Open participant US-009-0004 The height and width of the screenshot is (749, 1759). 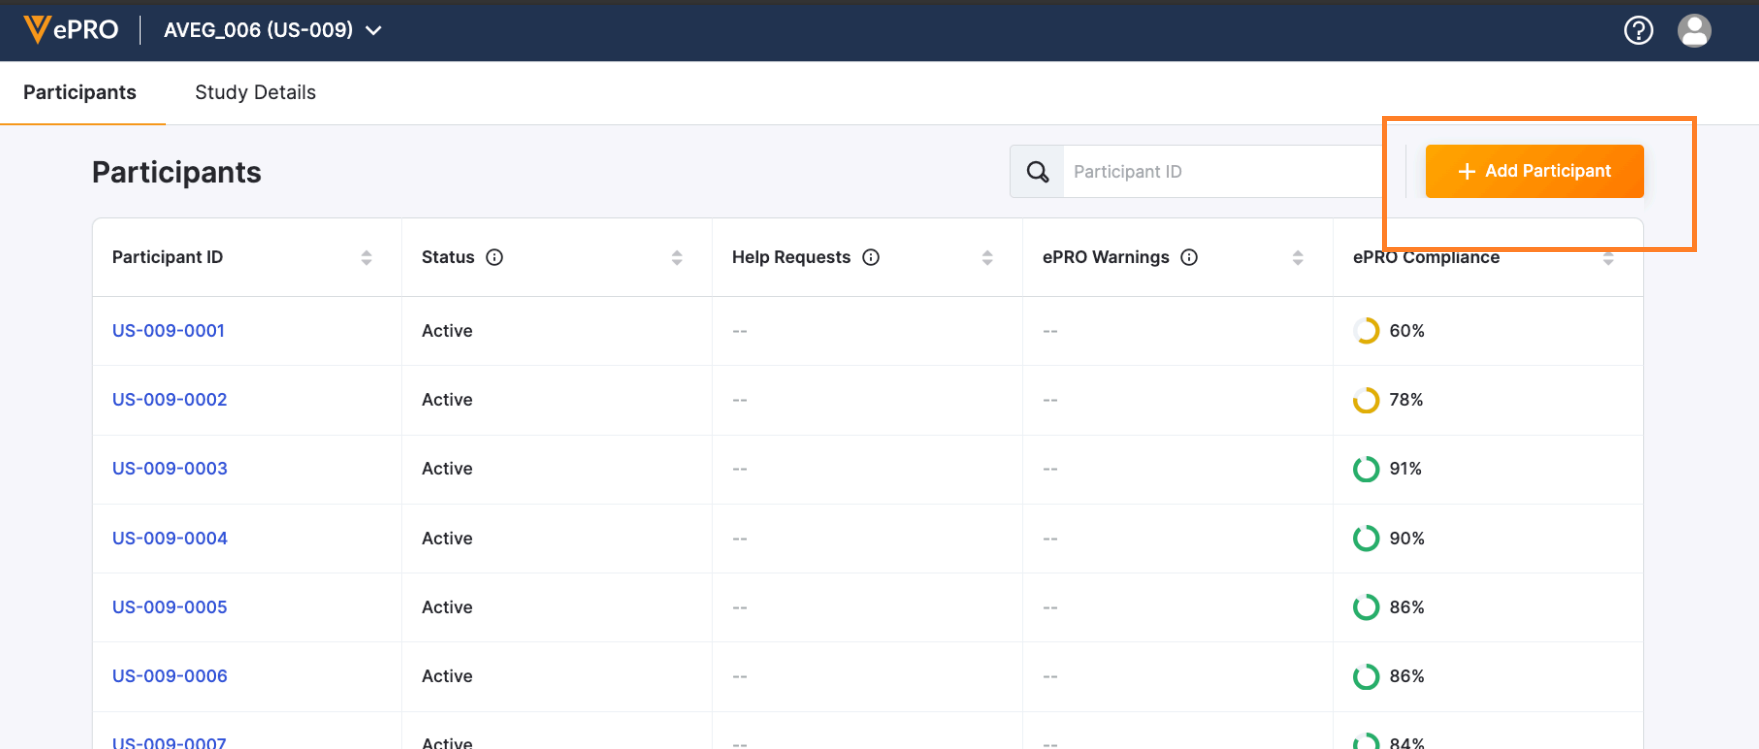tap(169, 538)
